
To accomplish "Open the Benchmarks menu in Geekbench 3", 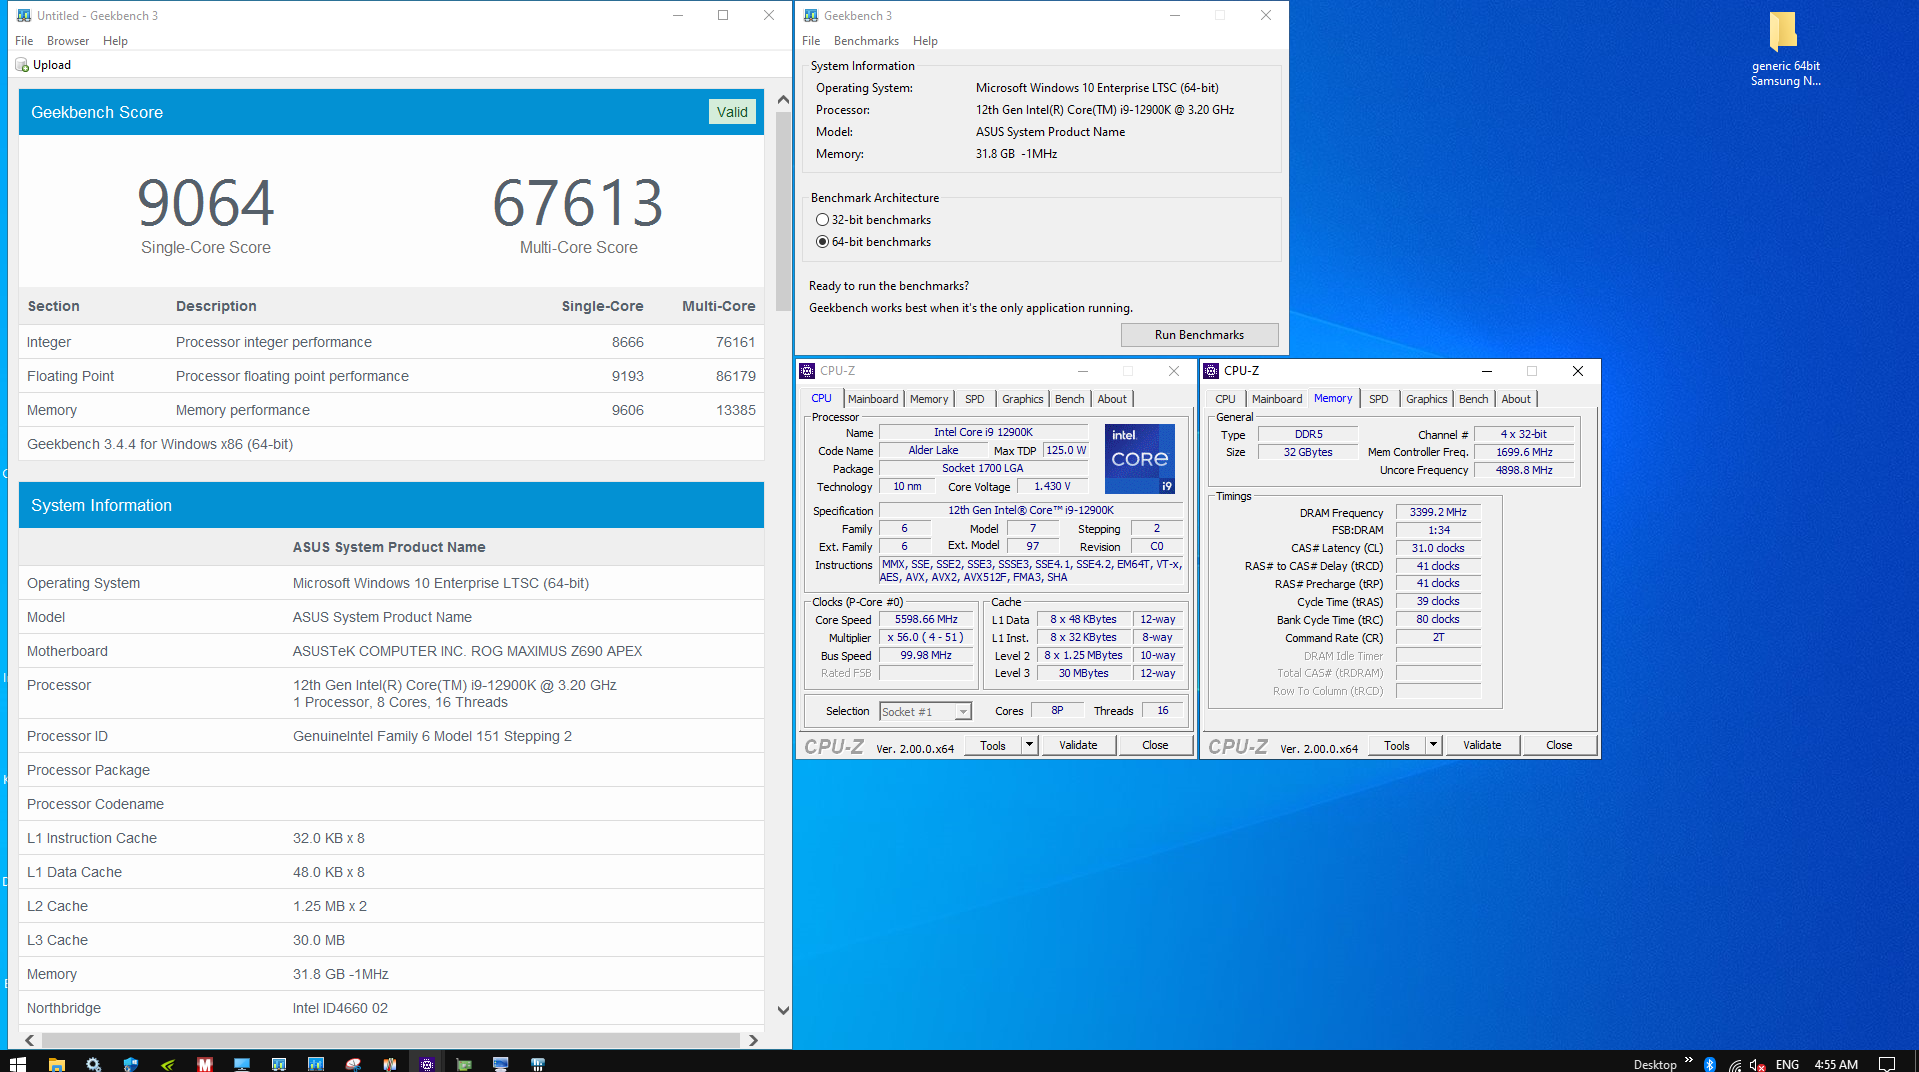I will pos(866,41).
